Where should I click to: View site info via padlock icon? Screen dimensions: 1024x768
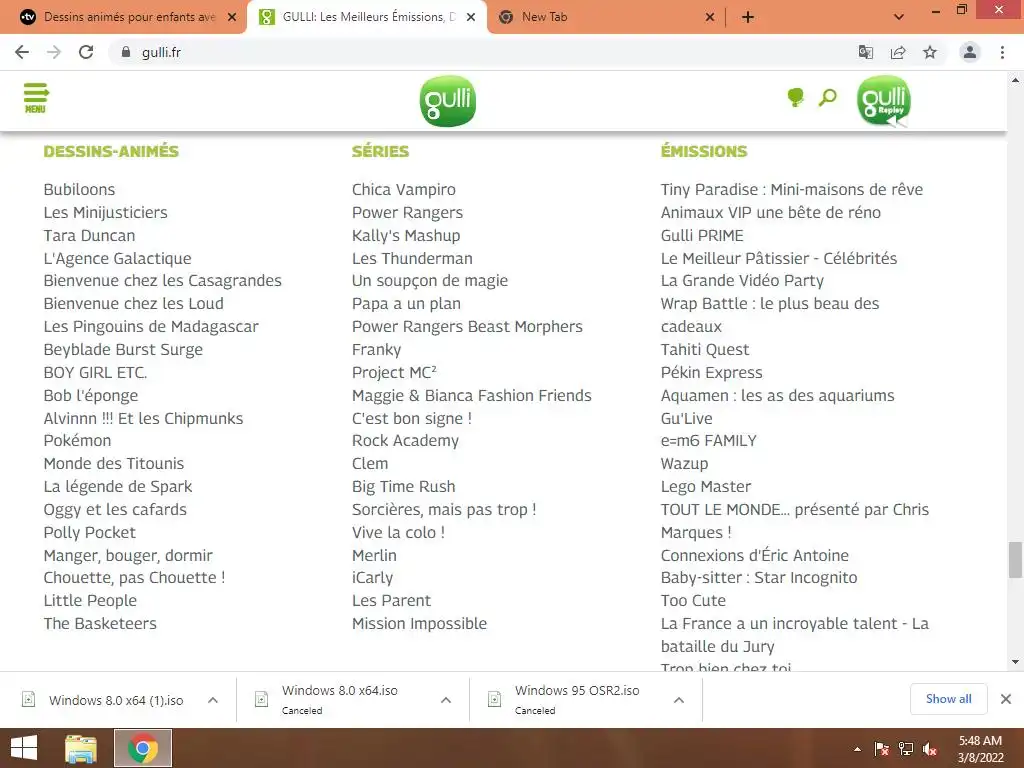point(126,52)
